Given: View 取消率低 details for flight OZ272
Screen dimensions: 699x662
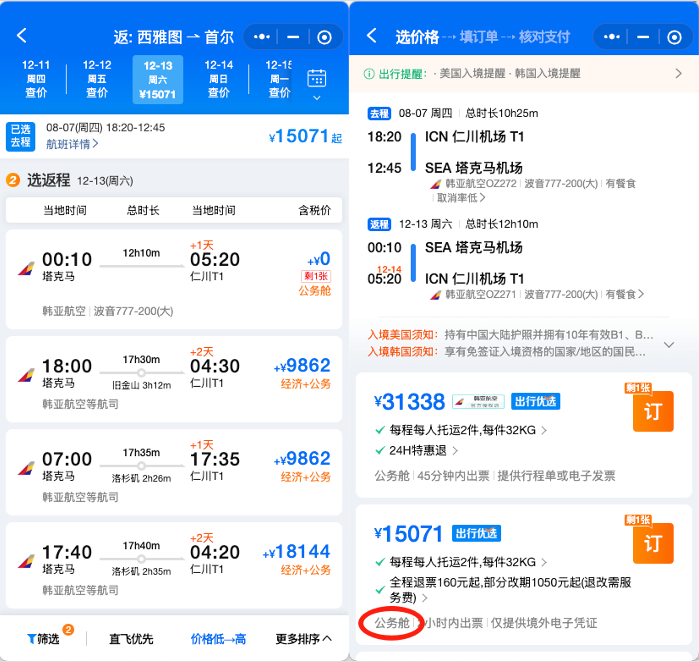Looking at the screenshot, I should [460, 197].
